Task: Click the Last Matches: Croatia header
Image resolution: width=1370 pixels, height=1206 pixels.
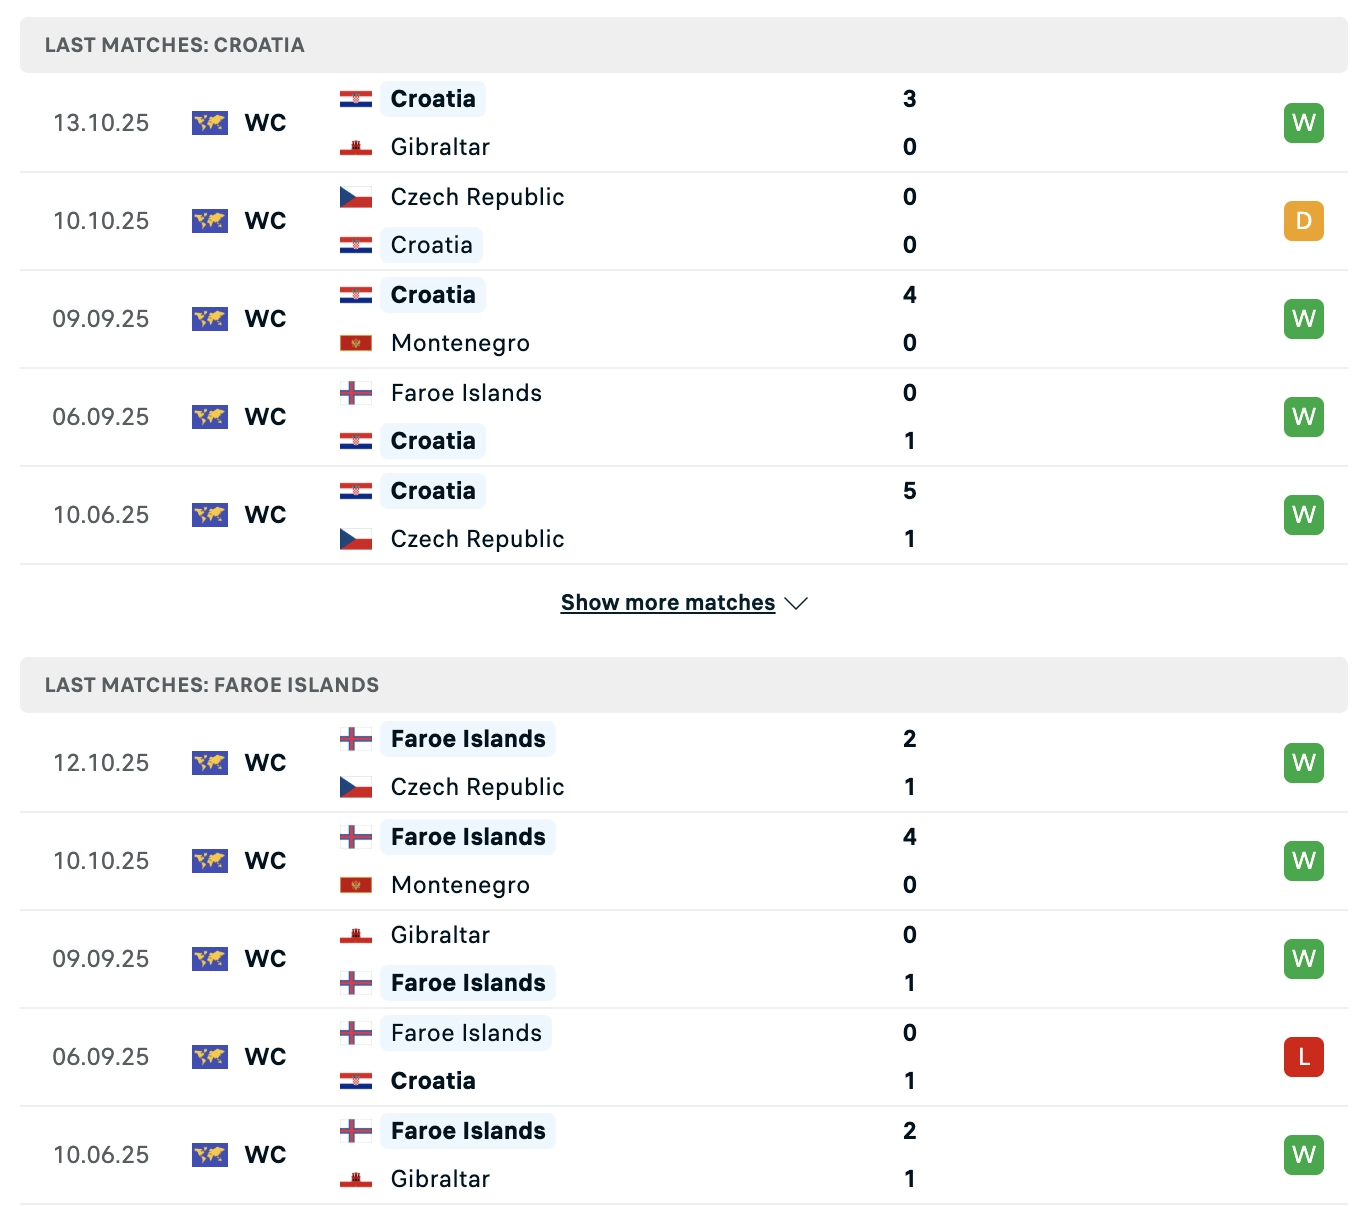Action: (x=175, y=45)
